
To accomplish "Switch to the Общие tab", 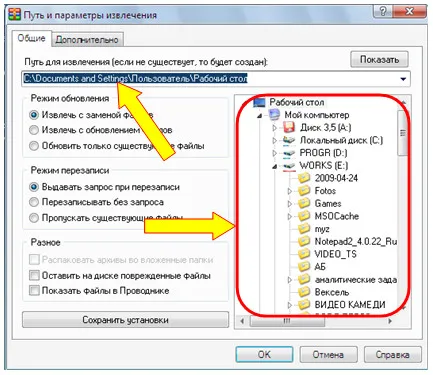I will [31, 38].
